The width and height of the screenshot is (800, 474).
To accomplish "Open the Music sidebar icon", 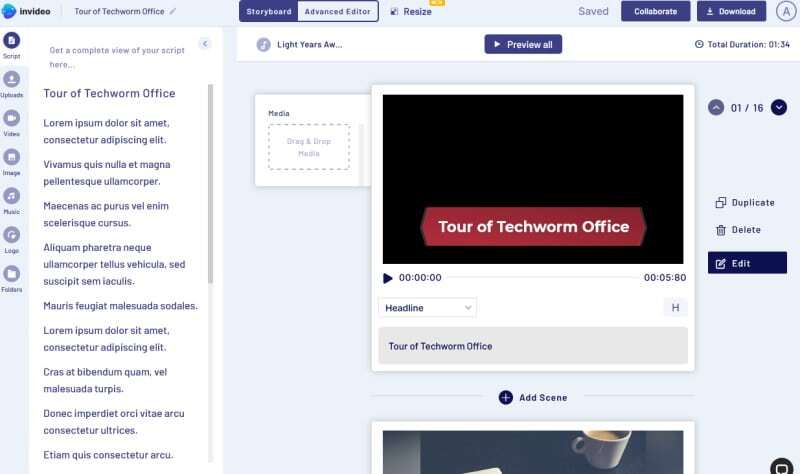I will [x=11, y=196].
